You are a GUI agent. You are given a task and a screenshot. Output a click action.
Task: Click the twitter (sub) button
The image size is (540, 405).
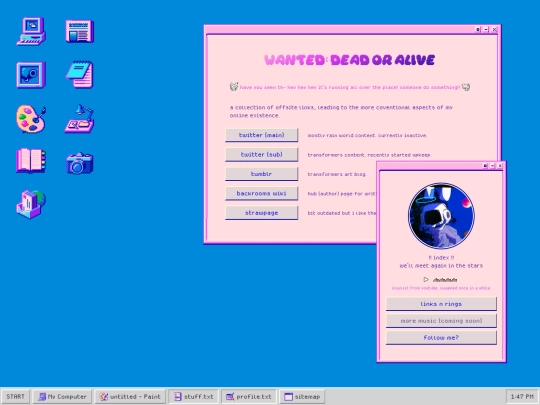tap(261, 155)
